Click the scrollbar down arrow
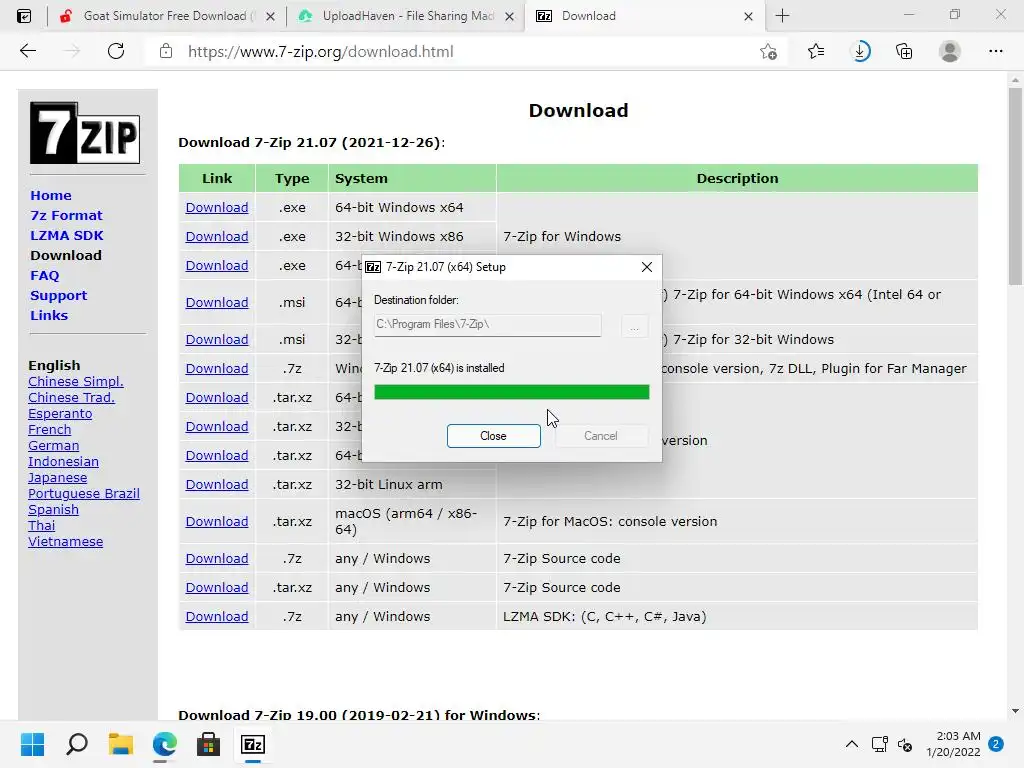 click(x=1015, y=711)
